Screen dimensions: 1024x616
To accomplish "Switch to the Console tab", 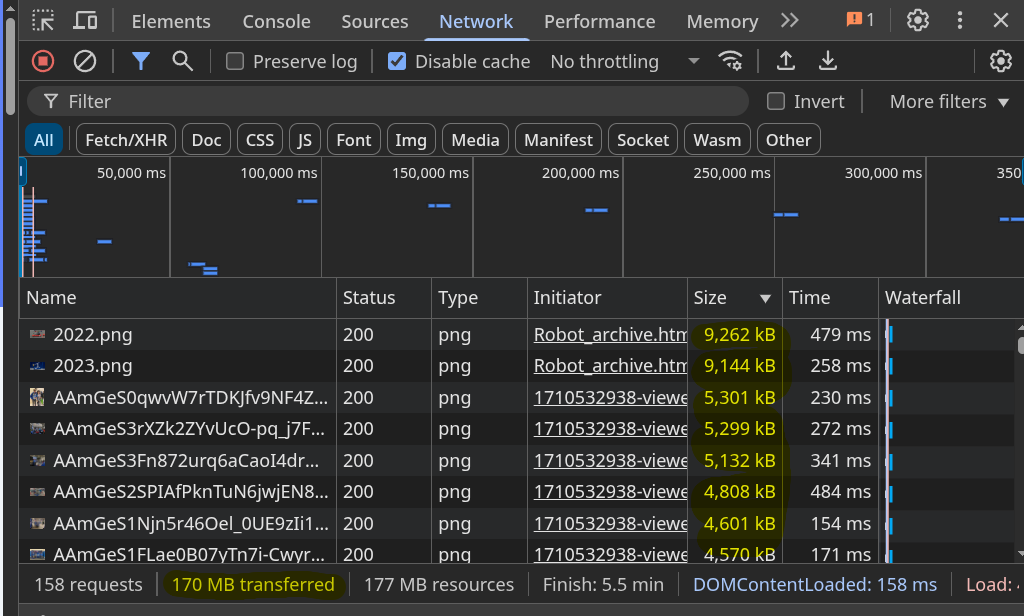I will coord(276,22).
